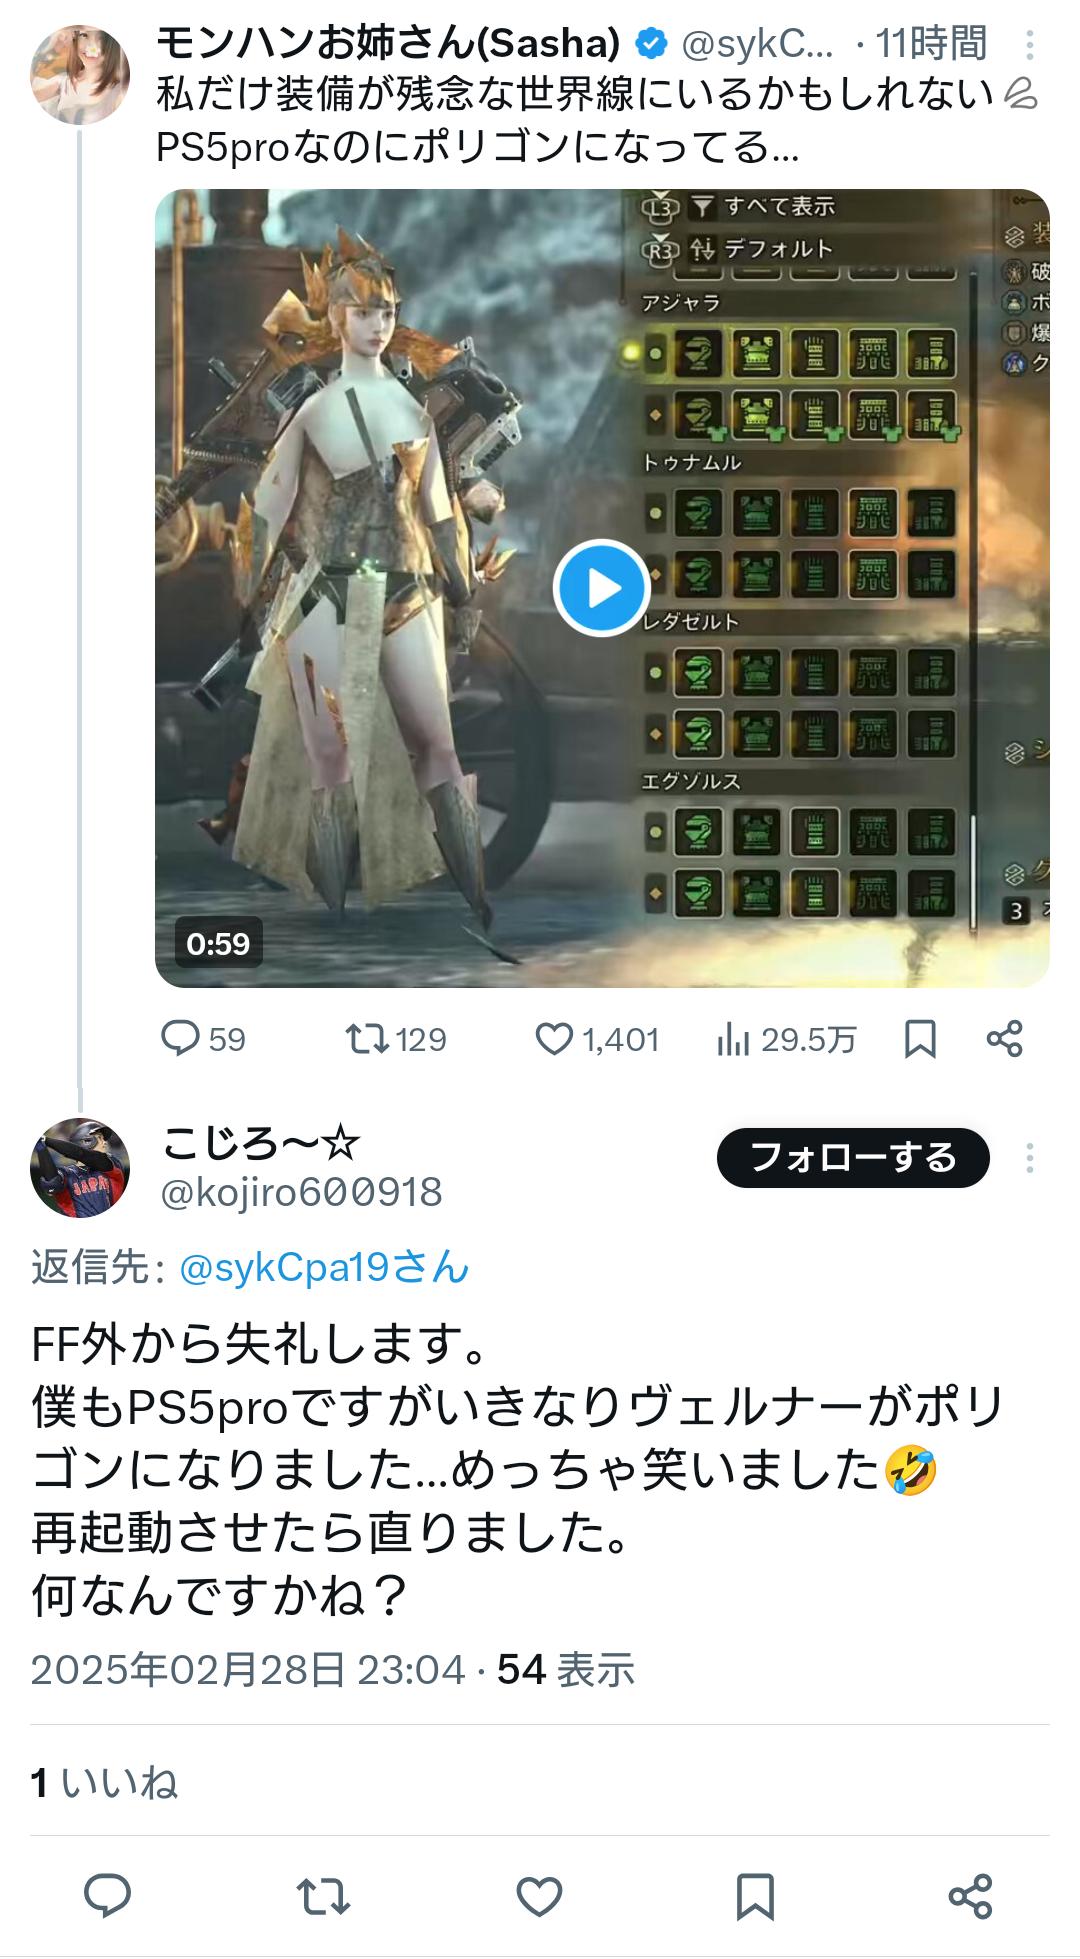Repost the こじろ～☆ reply tweet
This screenshot has width=1080, height=1959.
pyautogui.click(x=323, y=1895)
